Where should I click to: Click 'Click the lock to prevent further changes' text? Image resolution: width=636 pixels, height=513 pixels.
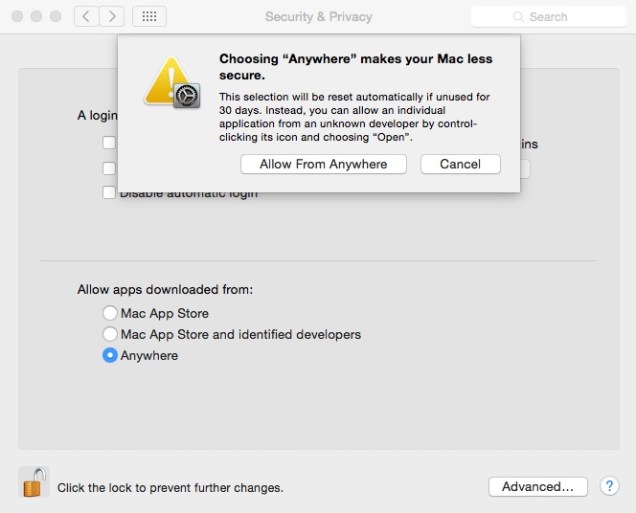tap(170, 487)
